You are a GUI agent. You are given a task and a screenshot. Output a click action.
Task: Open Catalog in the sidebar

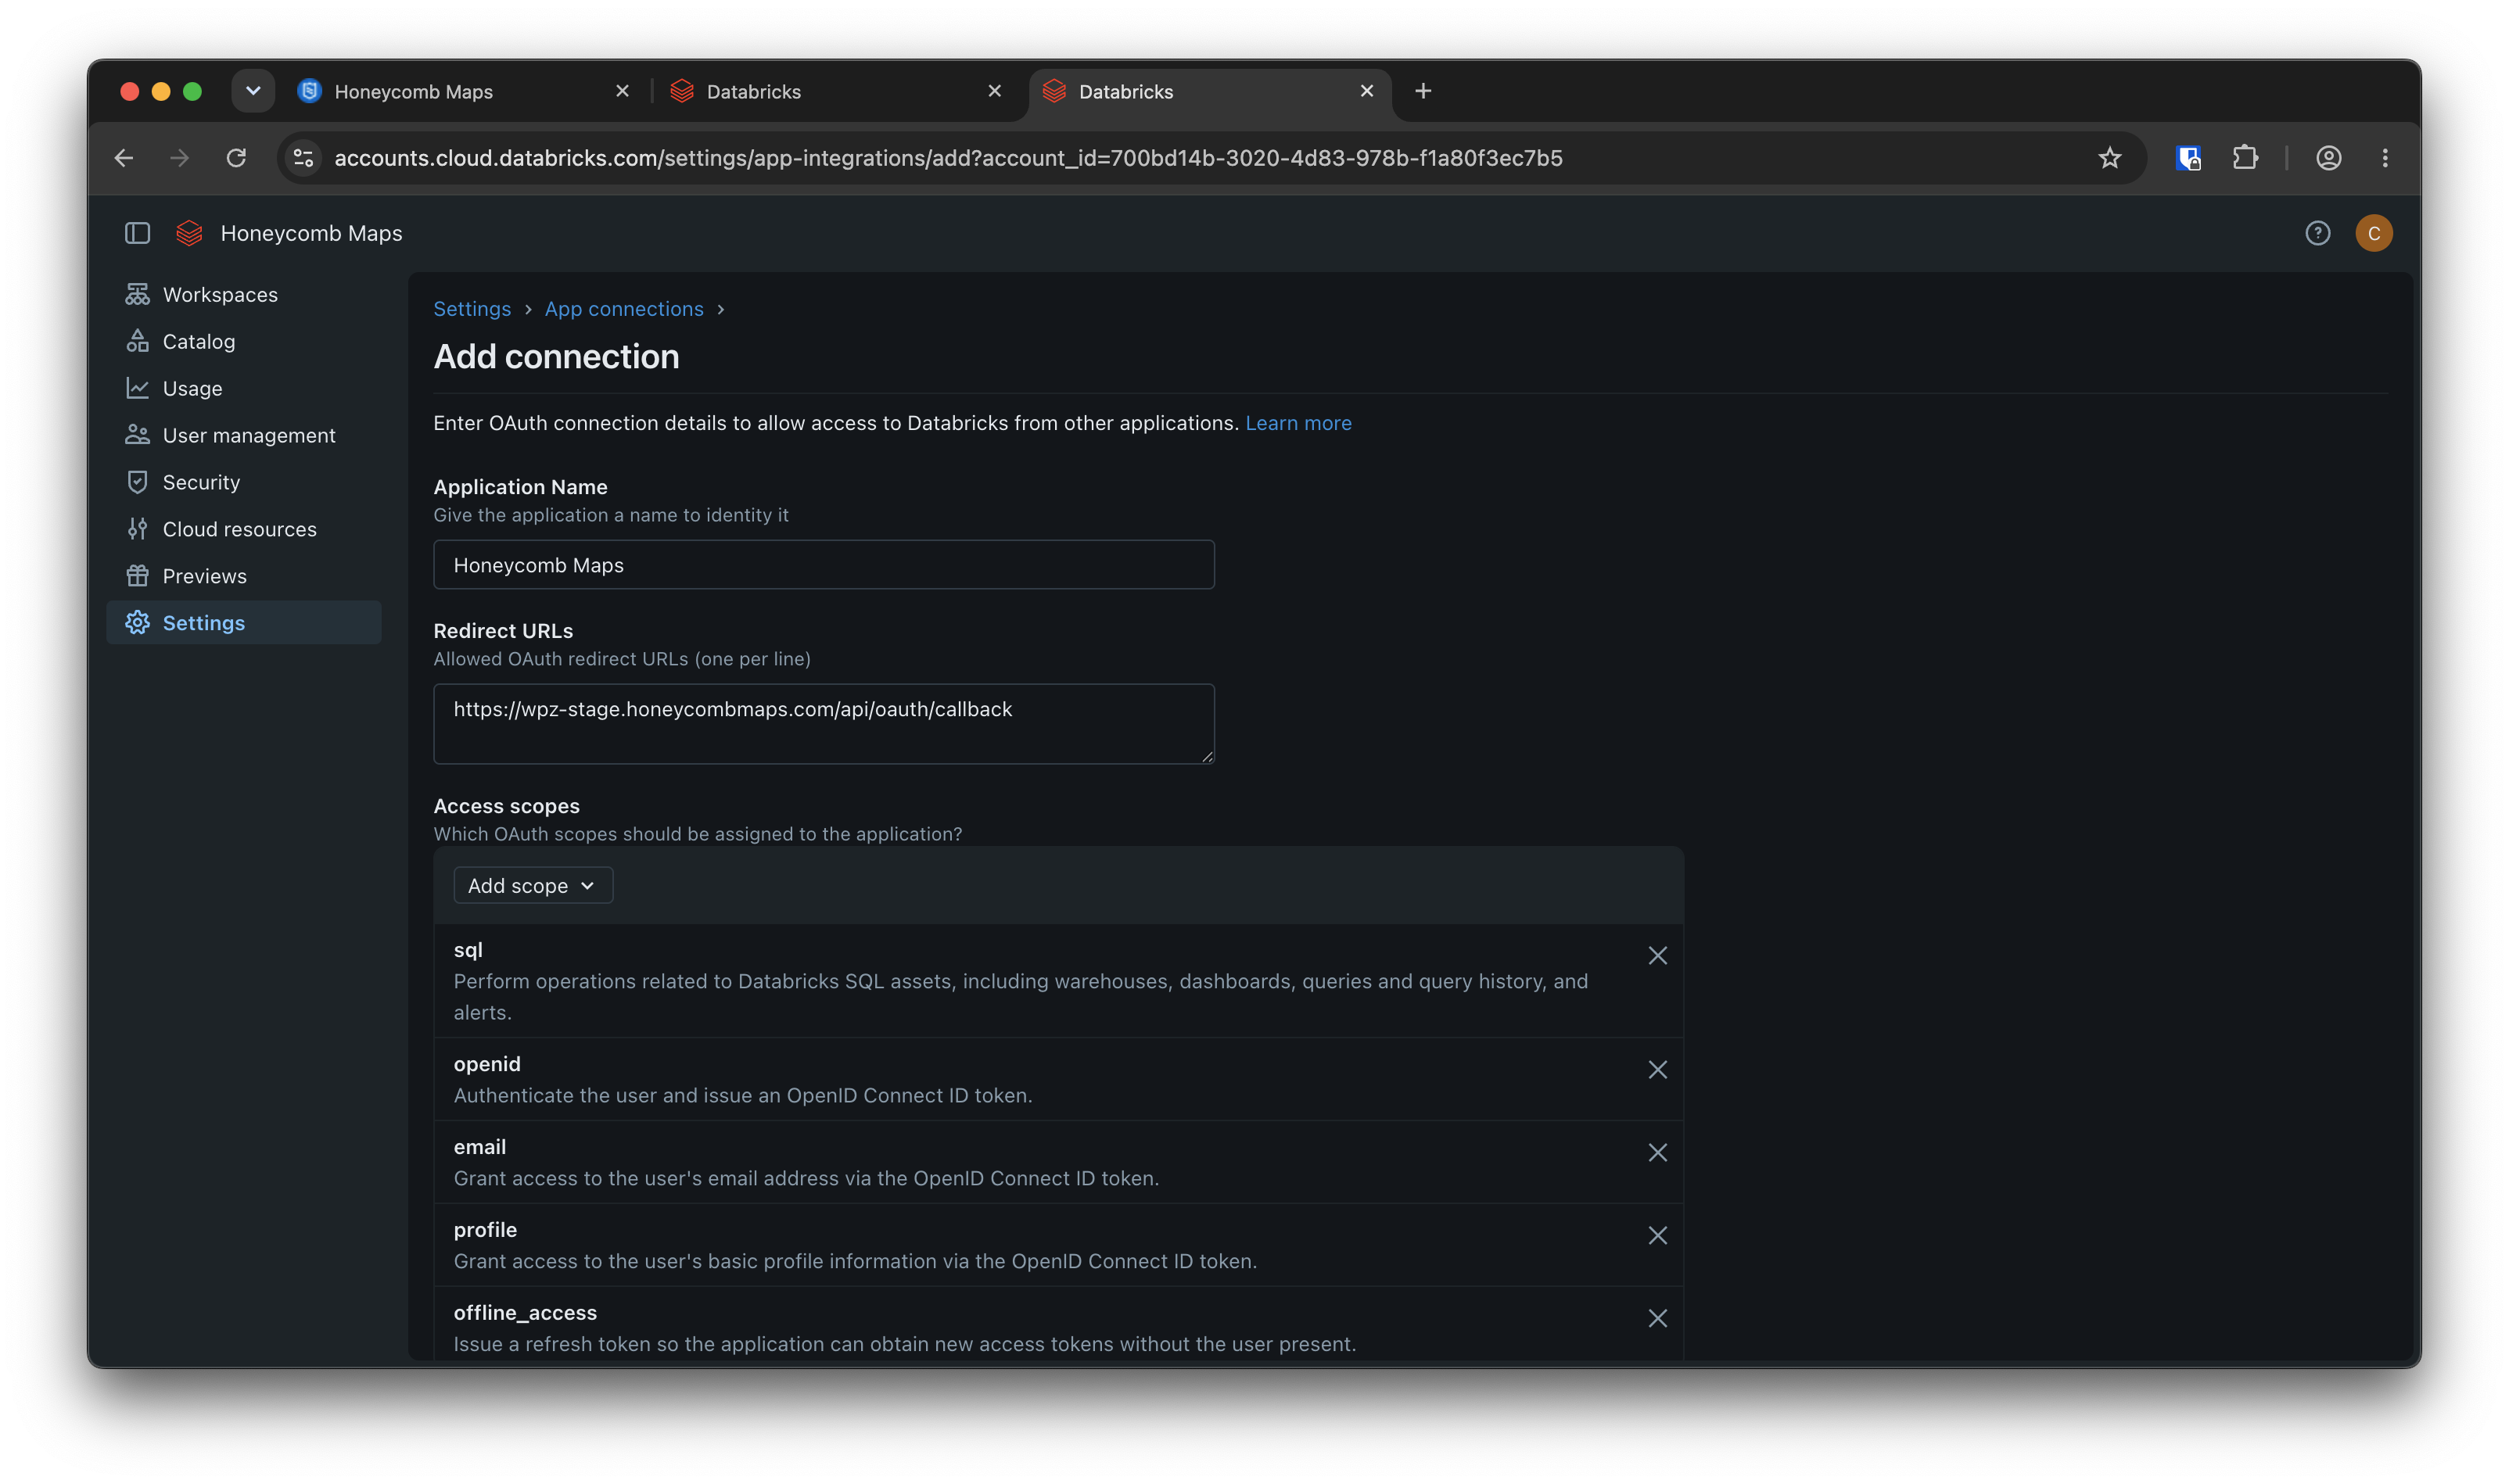tap(244, 341)
